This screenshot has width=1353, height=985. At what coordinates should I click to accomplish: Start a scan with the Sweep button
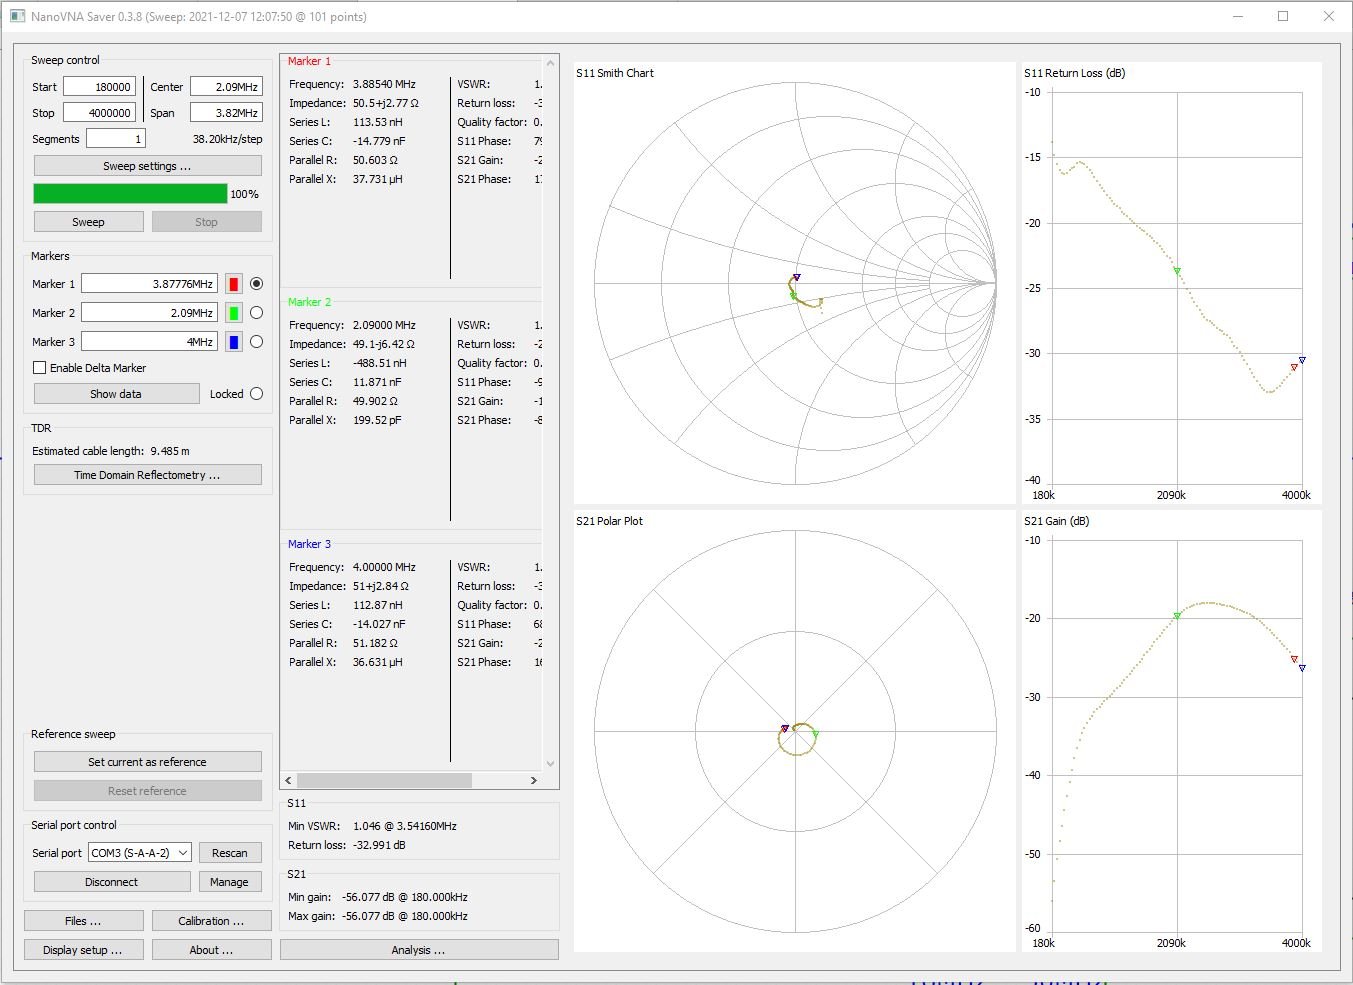(88, 222)
